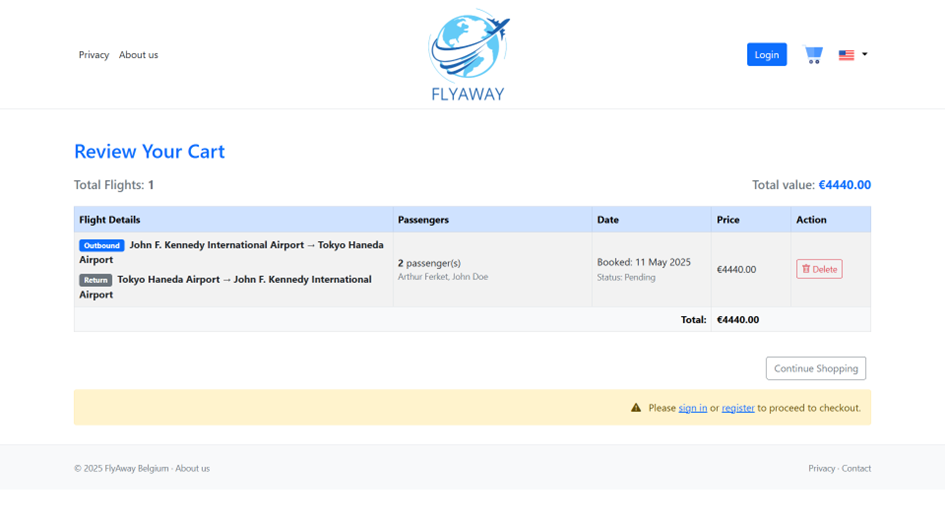Open the shopping cart icon
This screenshot has height=526, width=945.
click(x=813, y=55)
